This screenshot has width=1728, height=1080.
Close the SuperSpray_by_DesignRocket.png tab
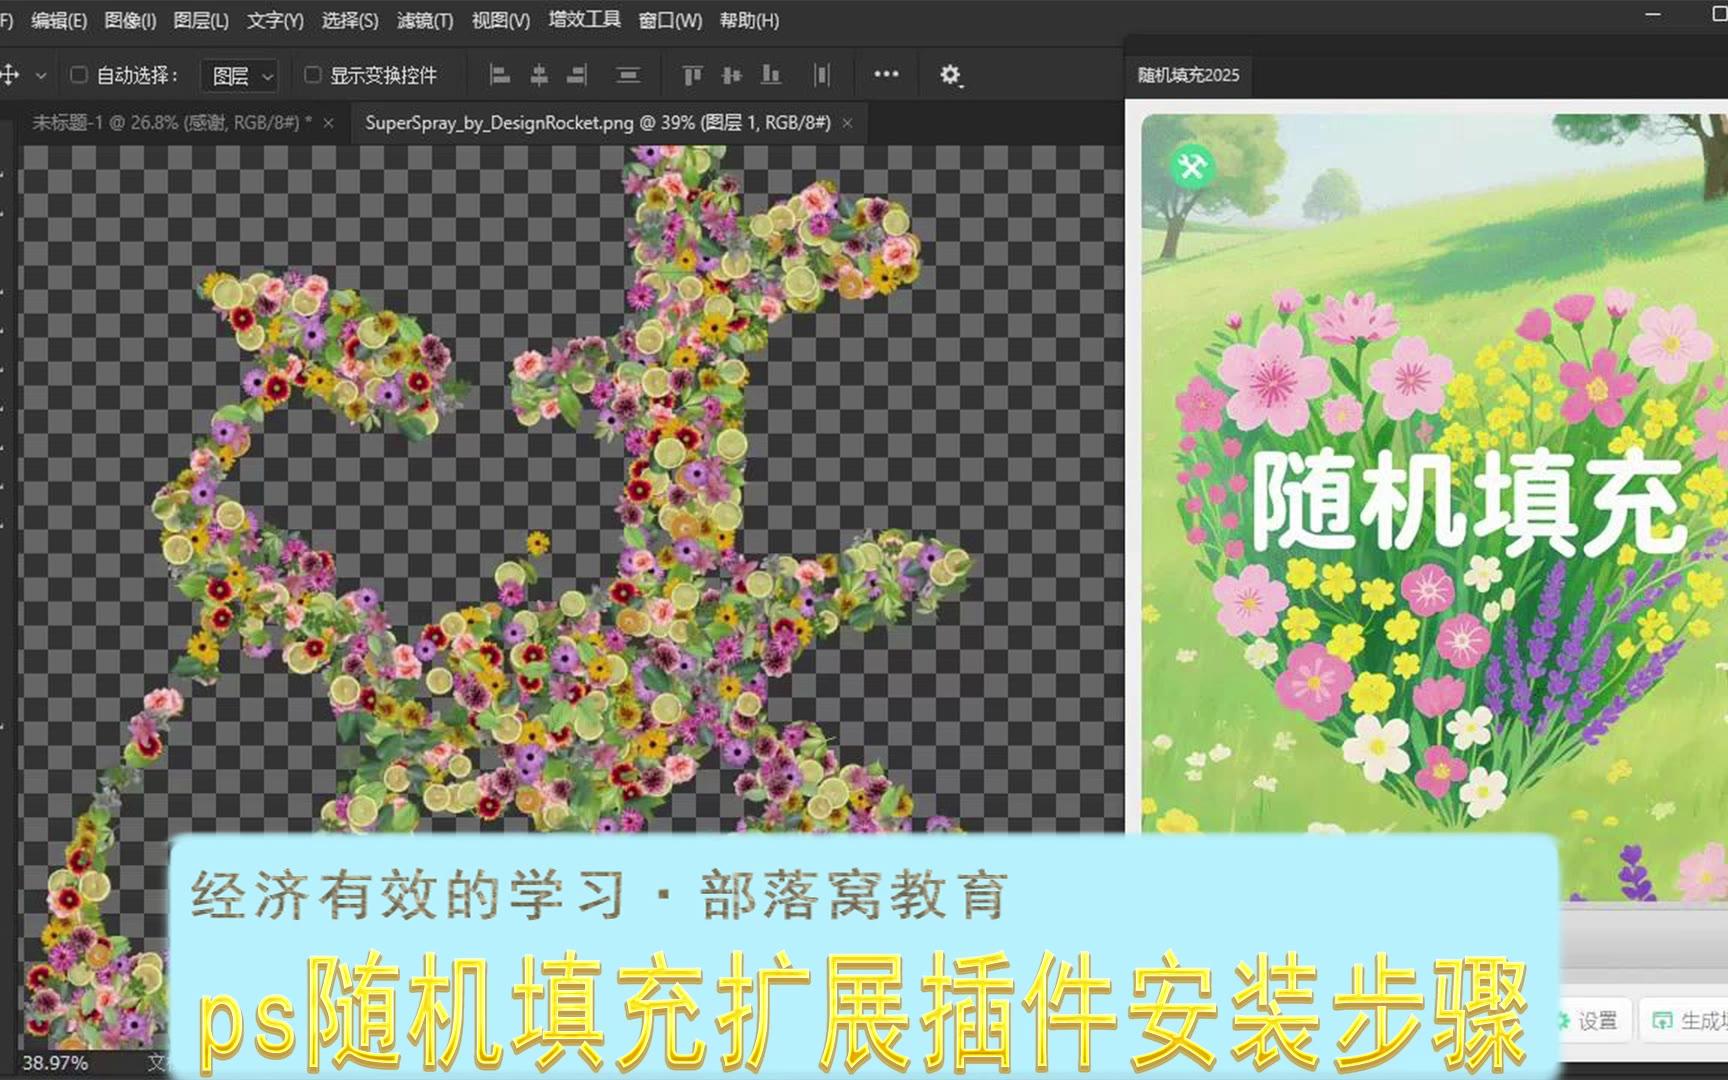click(847, 123)
